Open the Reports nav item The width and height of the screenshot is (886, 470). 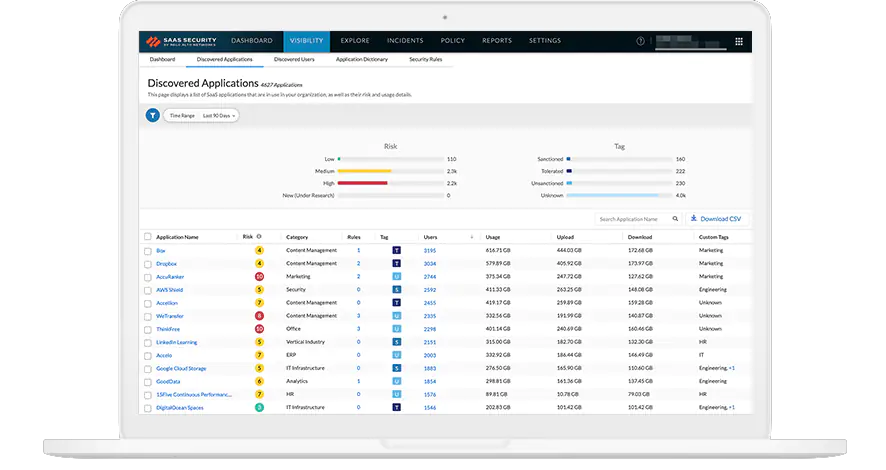click(x=497, y=41)
